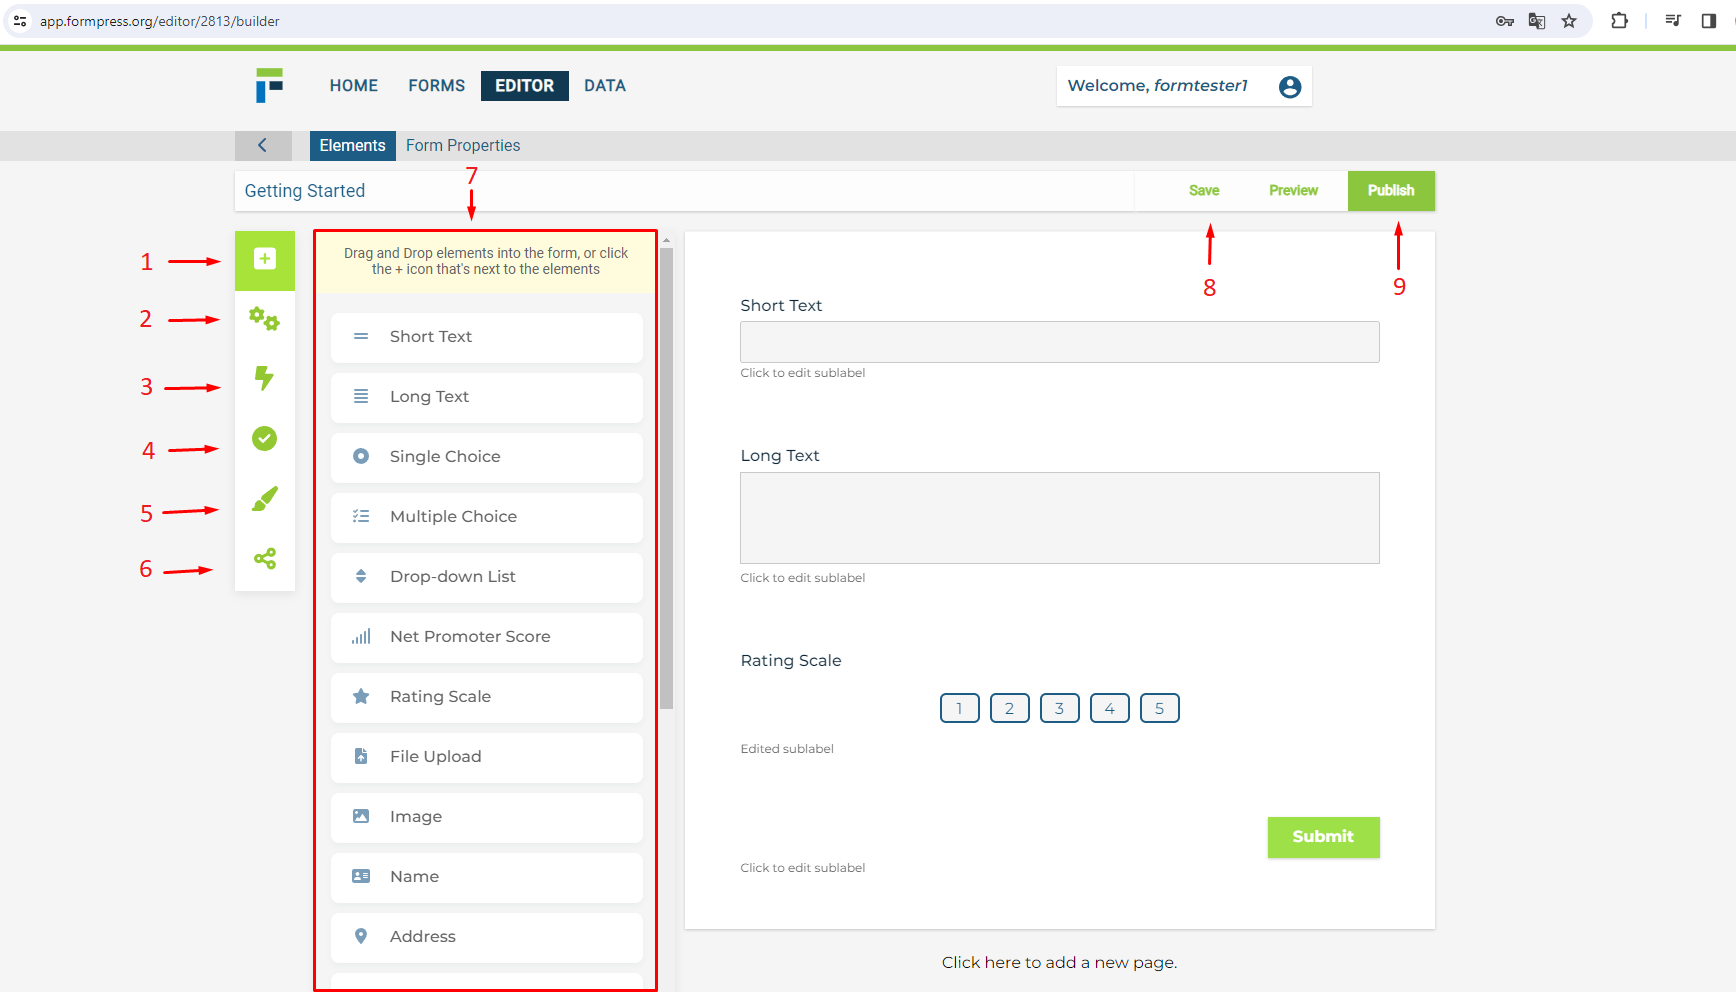Click the user profile avatar icon
This screenshot has width=1736, height=992.
coord(1290,87)
